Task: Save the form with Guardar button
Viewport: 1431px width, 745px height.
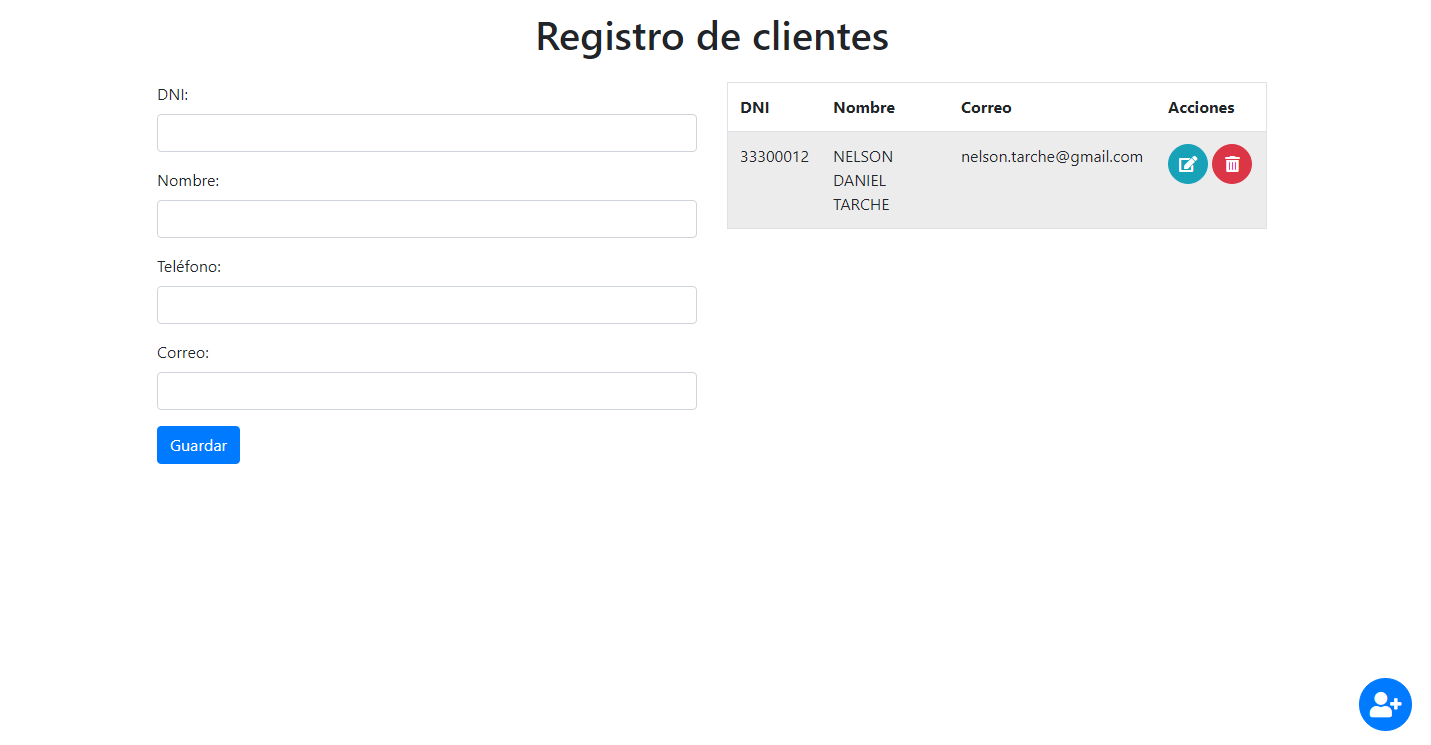Action: point(198,445)
